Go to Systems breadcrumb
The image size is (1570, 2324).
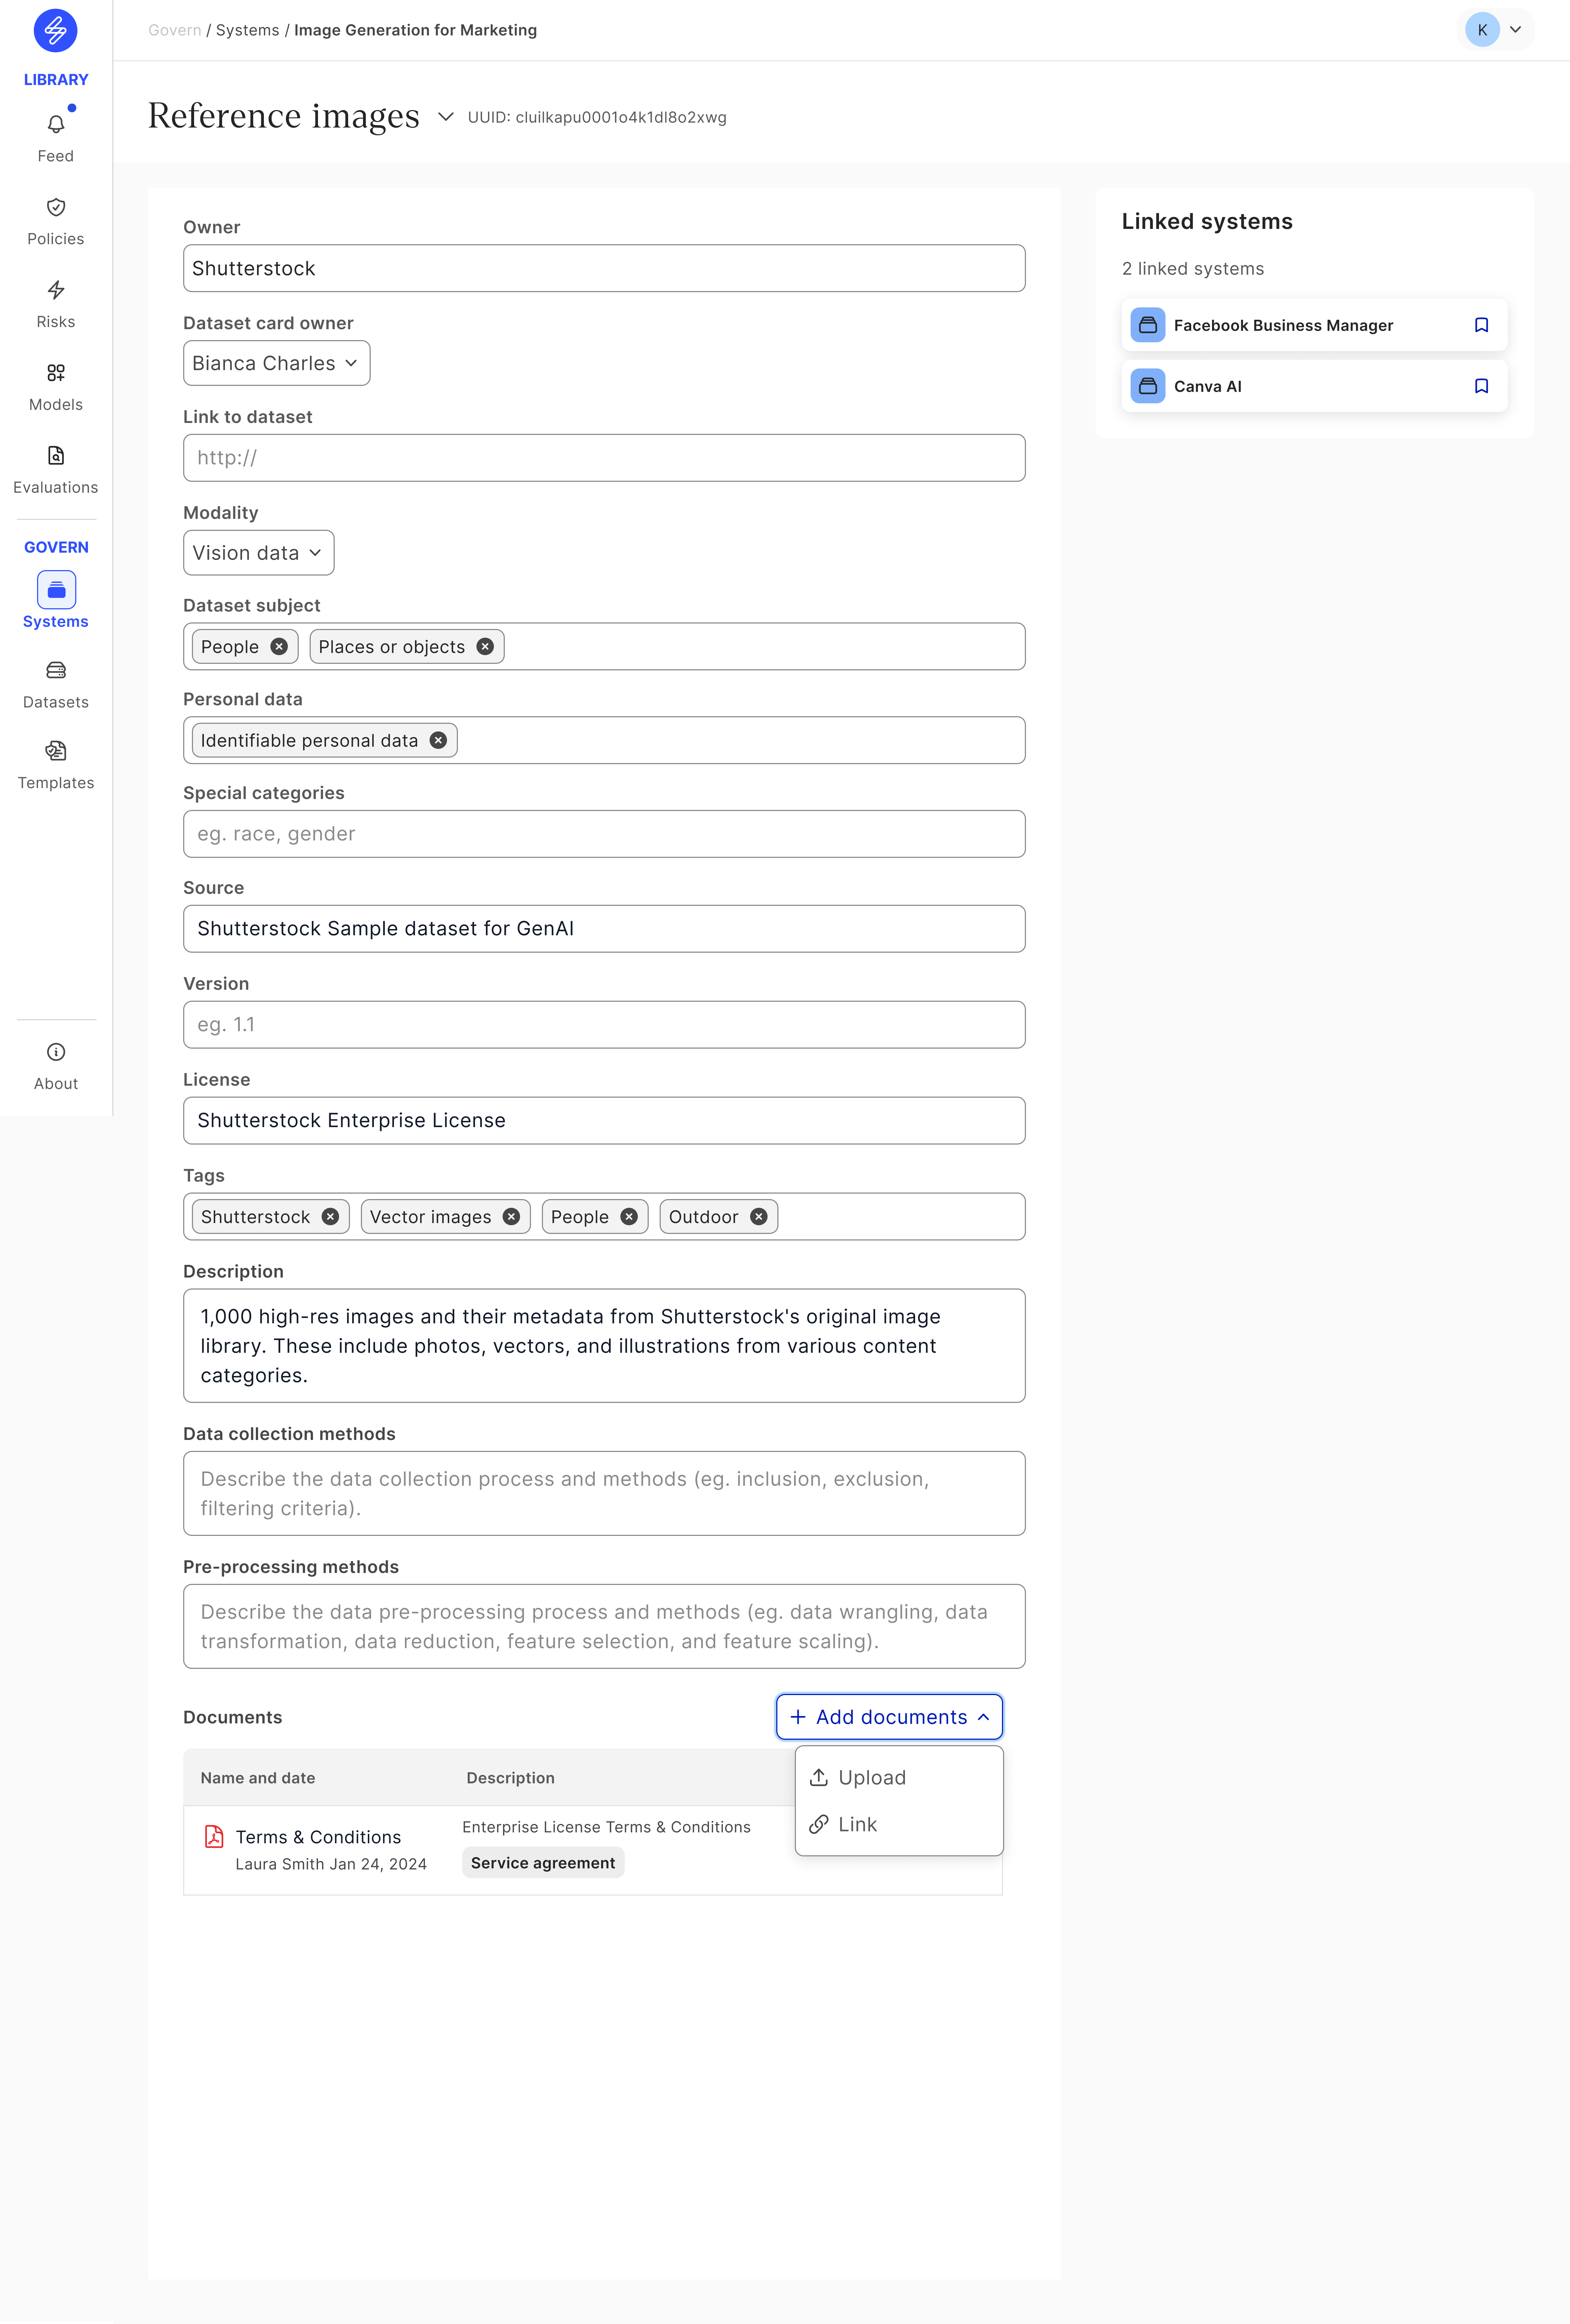[x=247, y=30]
